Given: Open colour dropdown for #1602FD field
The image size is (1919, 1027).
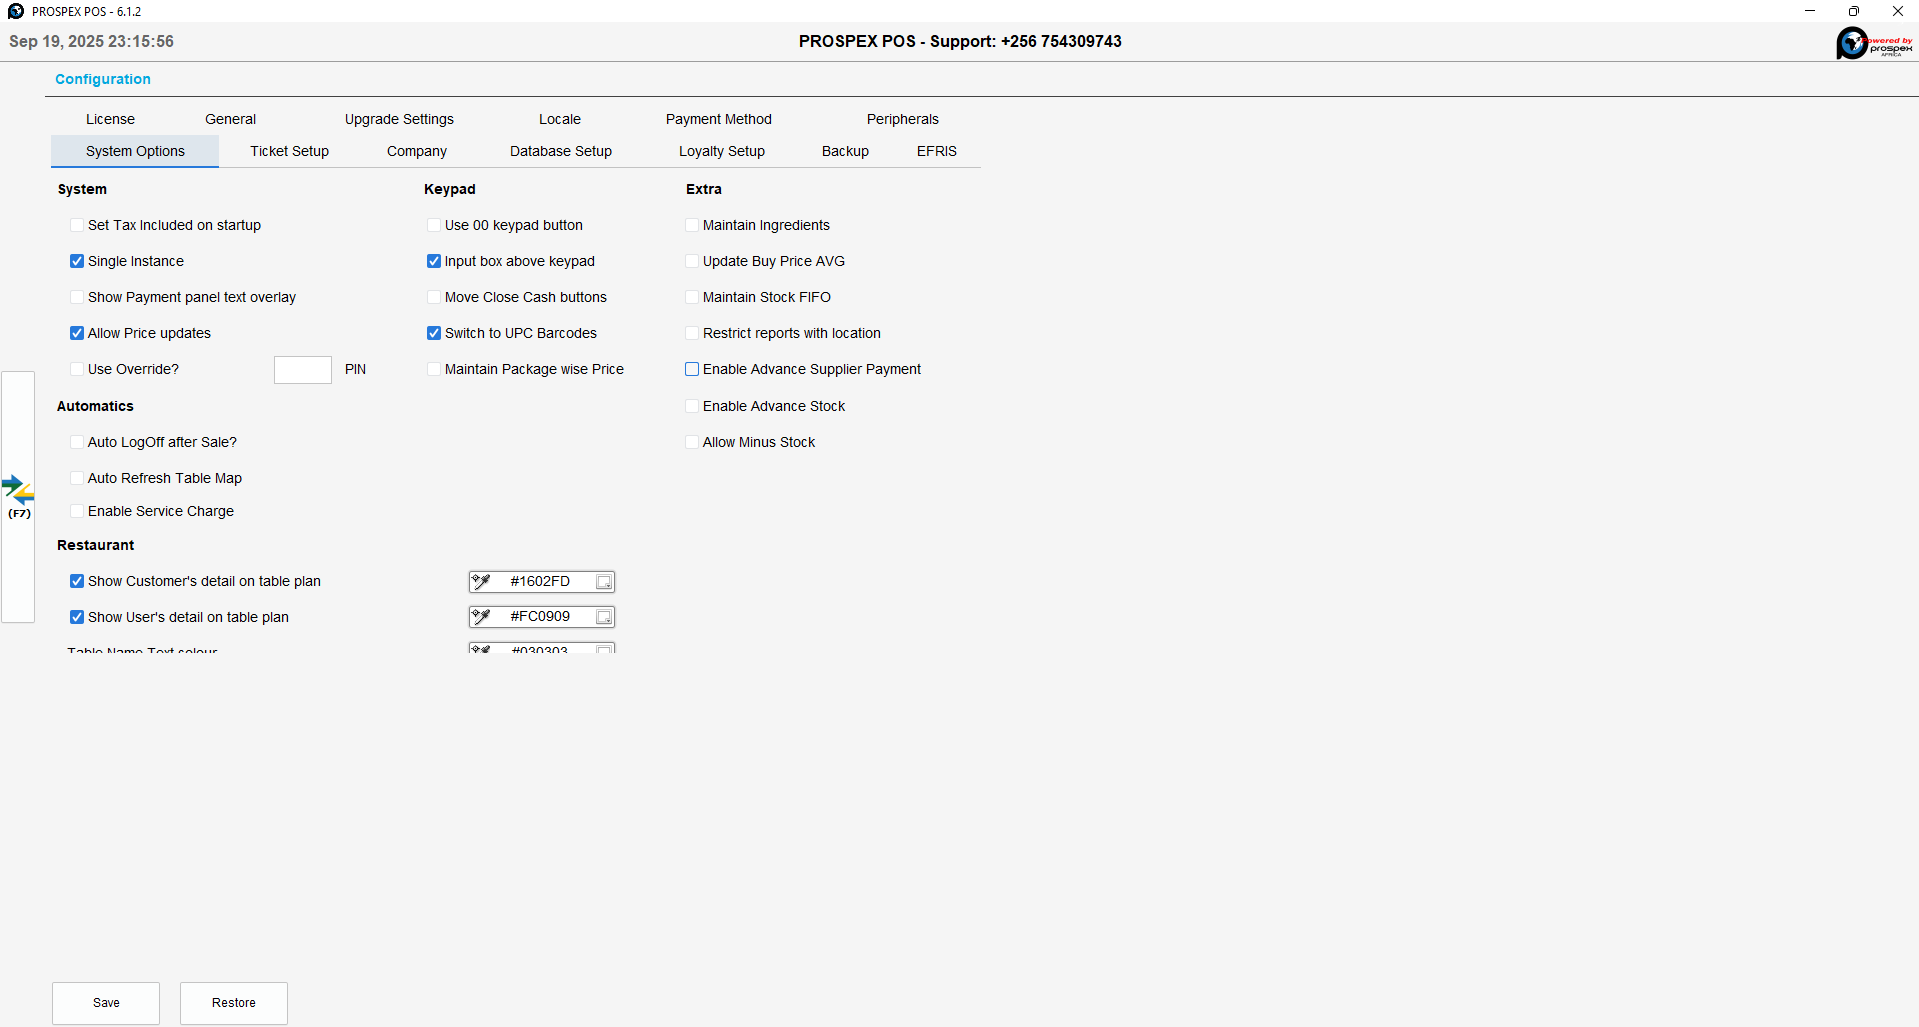Looking at the screenshot, I should coord(604,582).
